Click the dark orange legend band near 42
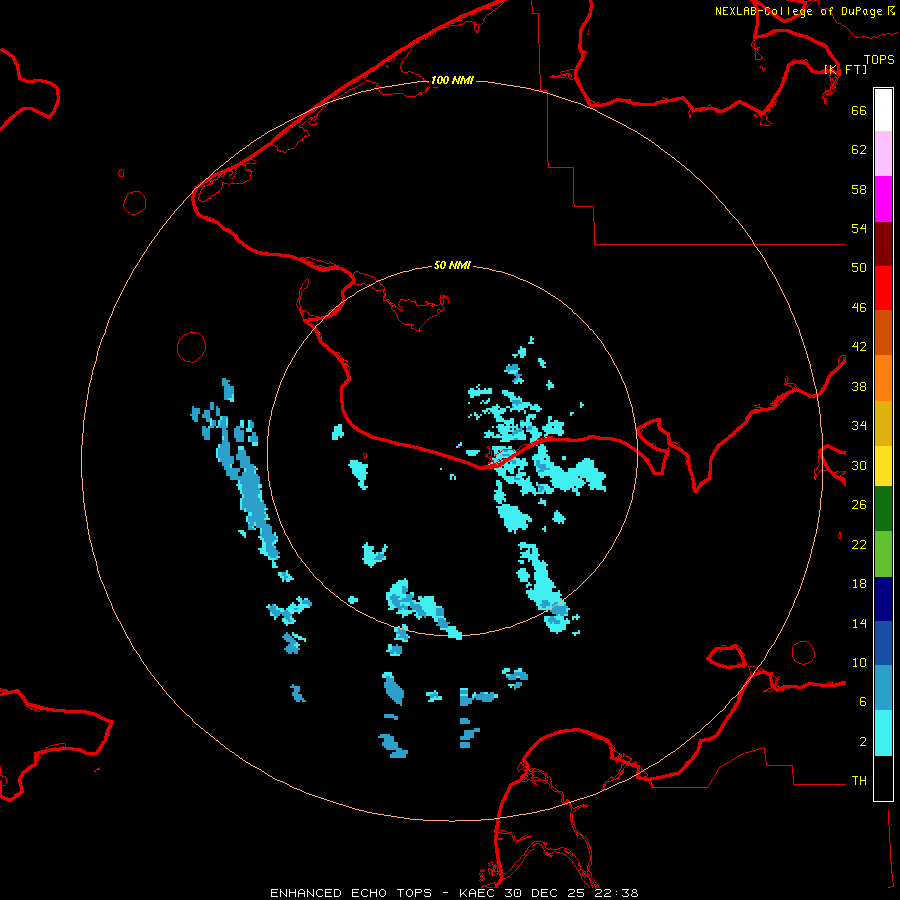Screen dimensions: 900x900 tap(883, 332)
